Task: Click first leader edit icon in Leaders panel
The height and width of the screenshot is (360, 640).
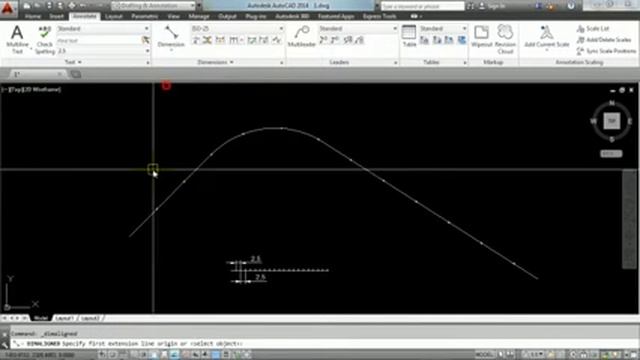Action: 323,40
